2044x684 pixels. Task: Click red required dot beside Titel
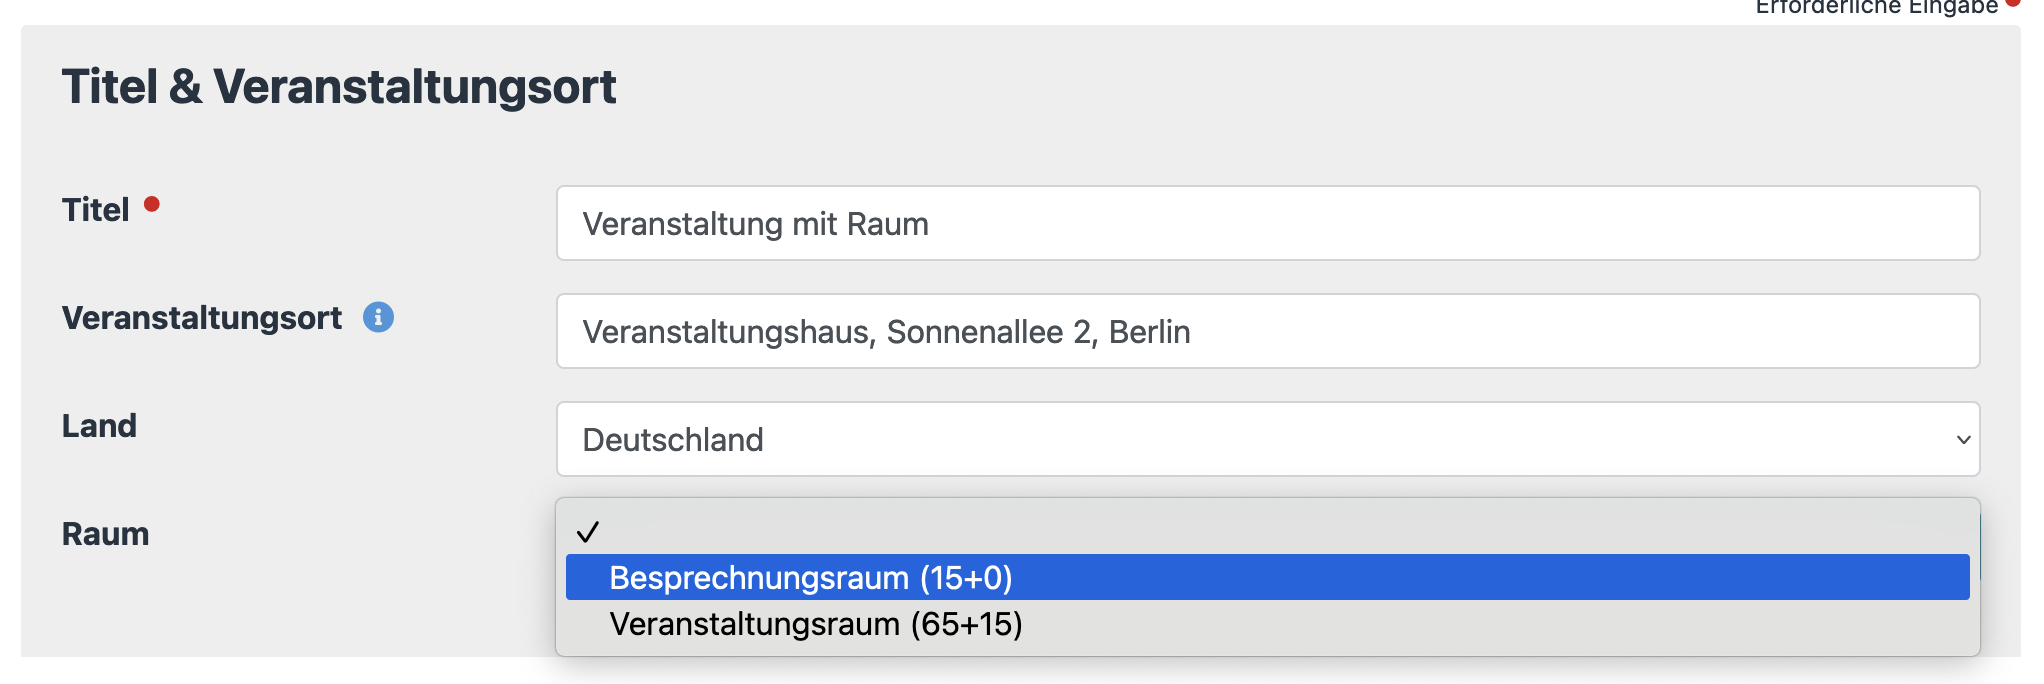[x=152, y=204]
